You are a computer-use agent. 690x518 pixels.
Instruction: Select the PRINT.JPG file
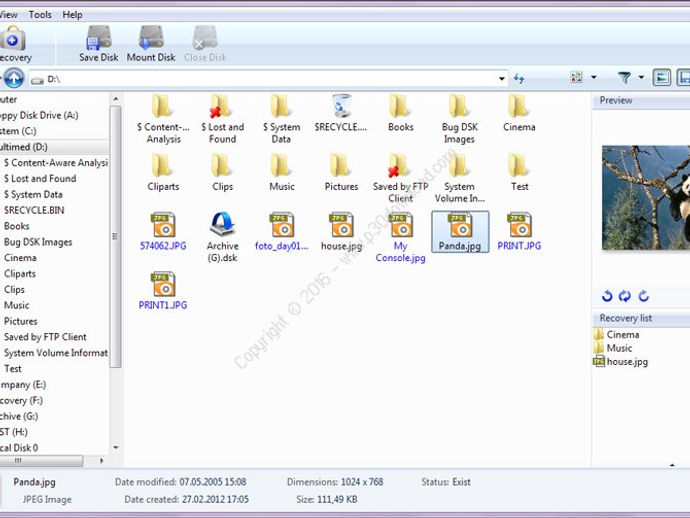(519, 231)
